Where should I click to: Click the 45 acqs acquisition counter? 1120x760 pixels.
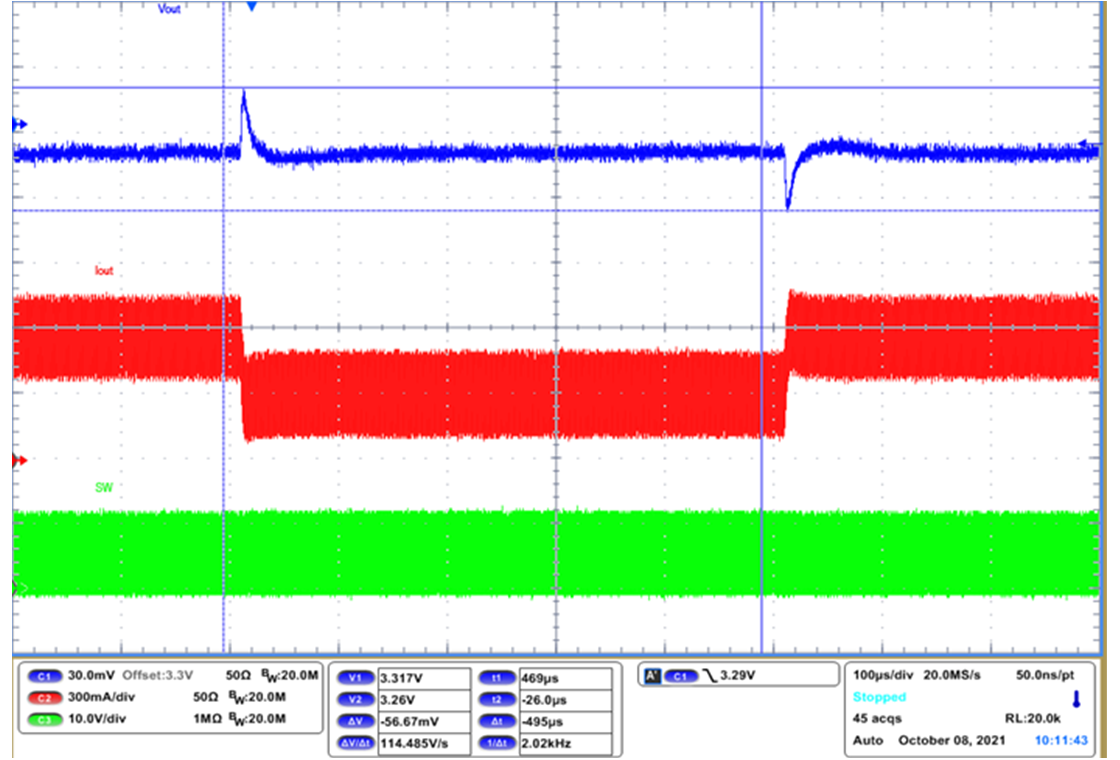pos(877,718)
